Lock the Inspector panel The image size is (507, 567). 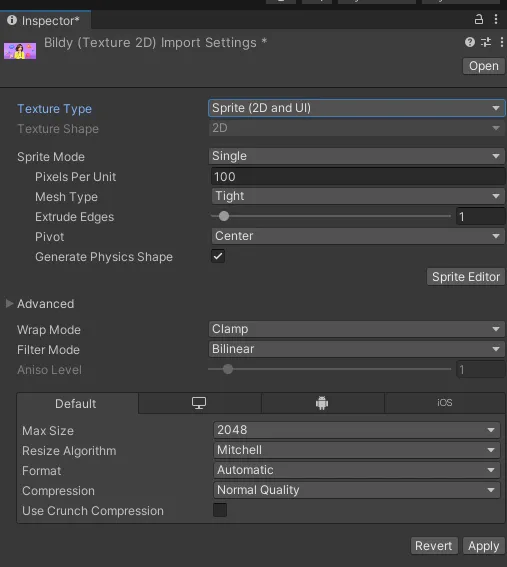pos(478,19)
